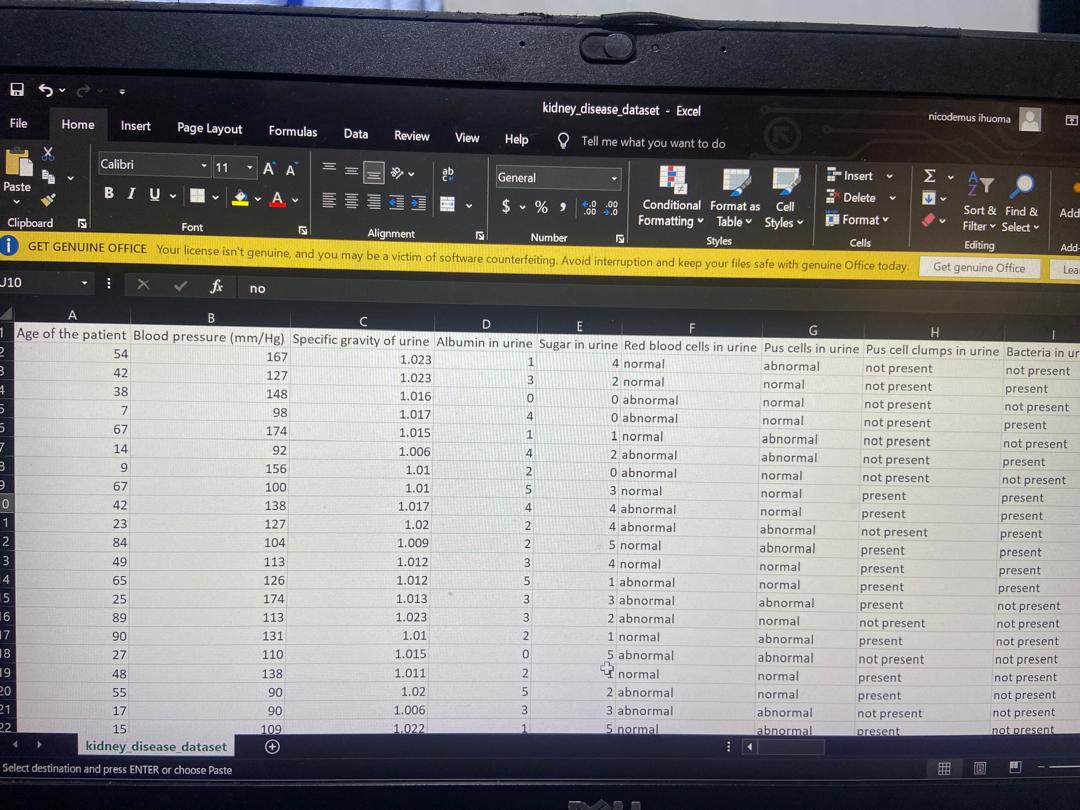1080x810 pixels.
Task: Click the Increase Indent icon
Action: coord(418,203)
